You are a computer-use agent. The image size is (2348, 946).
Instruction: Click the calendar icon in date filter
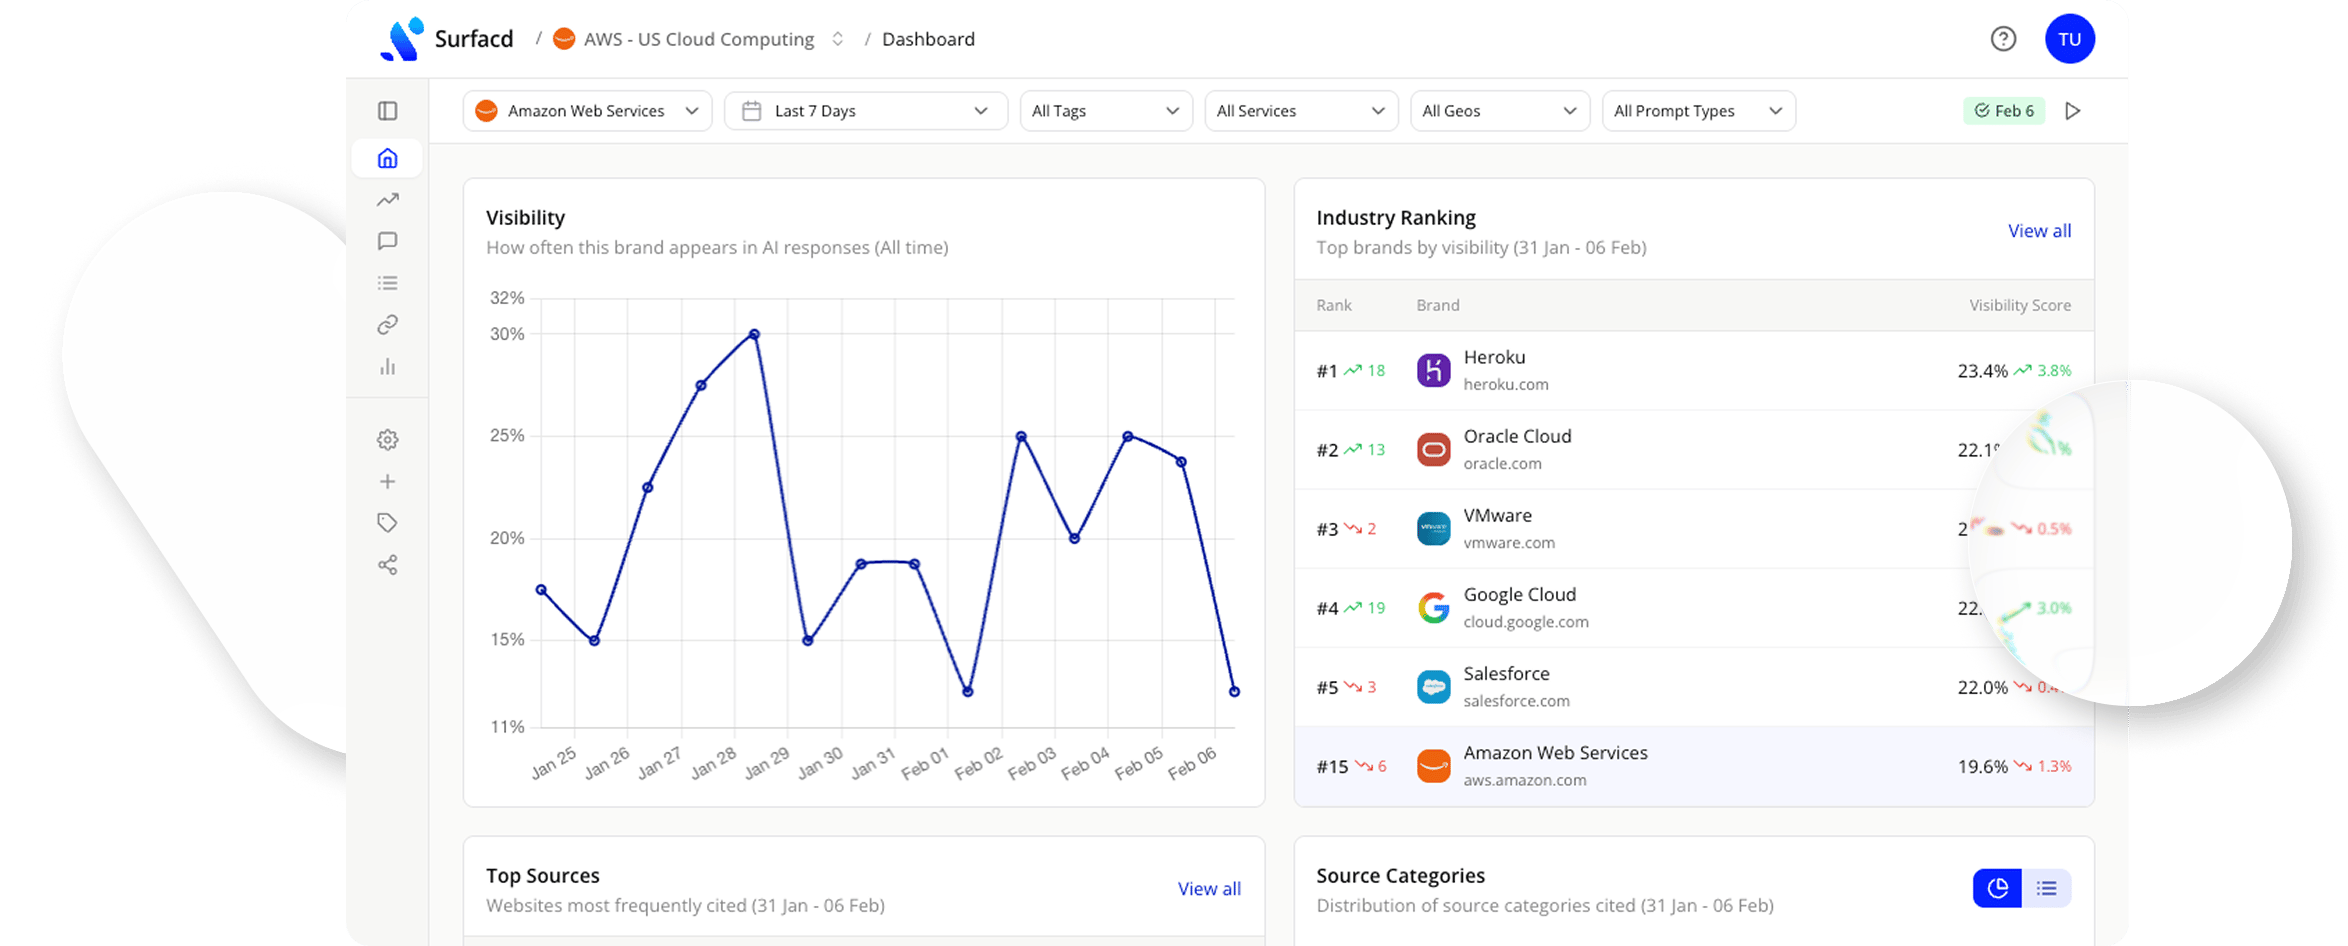pyautogui.click(x=751, y=111)
